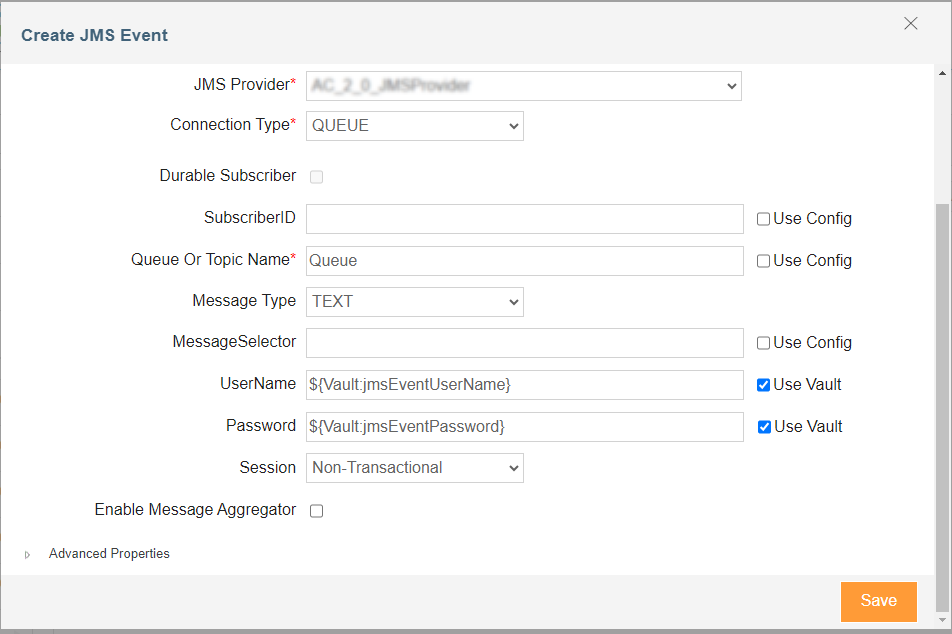Close the Create JMS Event dialog
Viewport: 952px width, 634px height.
pyautogui.click(x=910, y=24)
